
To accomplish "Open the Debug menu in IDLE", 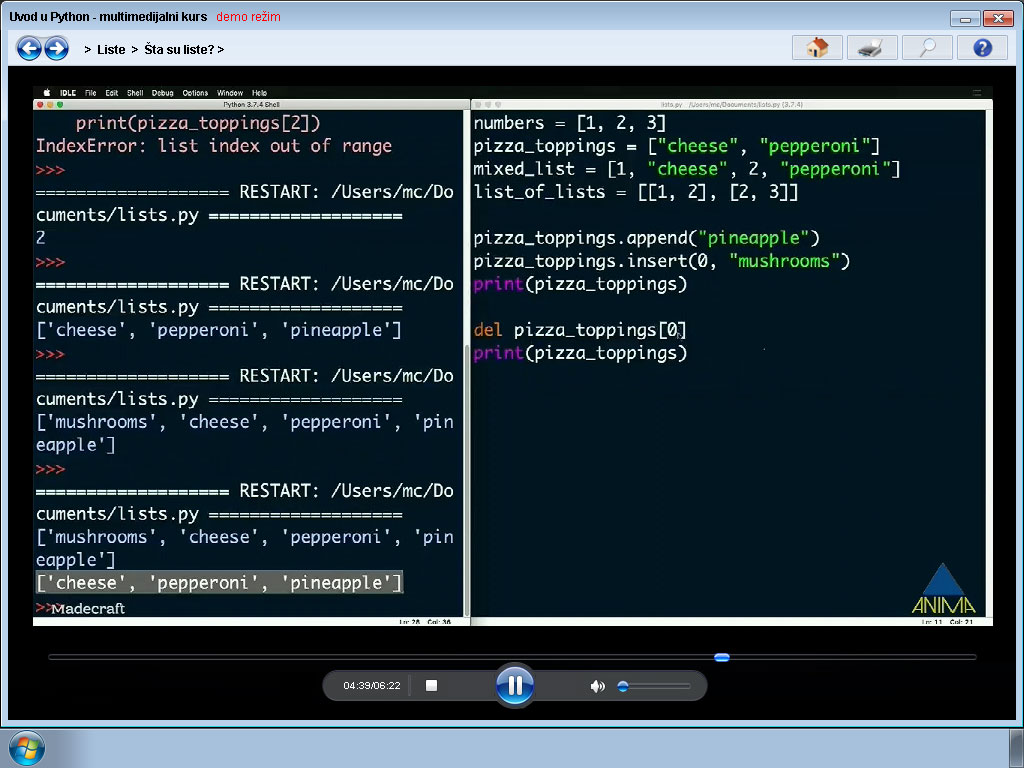I will click(x=162, y=93).
